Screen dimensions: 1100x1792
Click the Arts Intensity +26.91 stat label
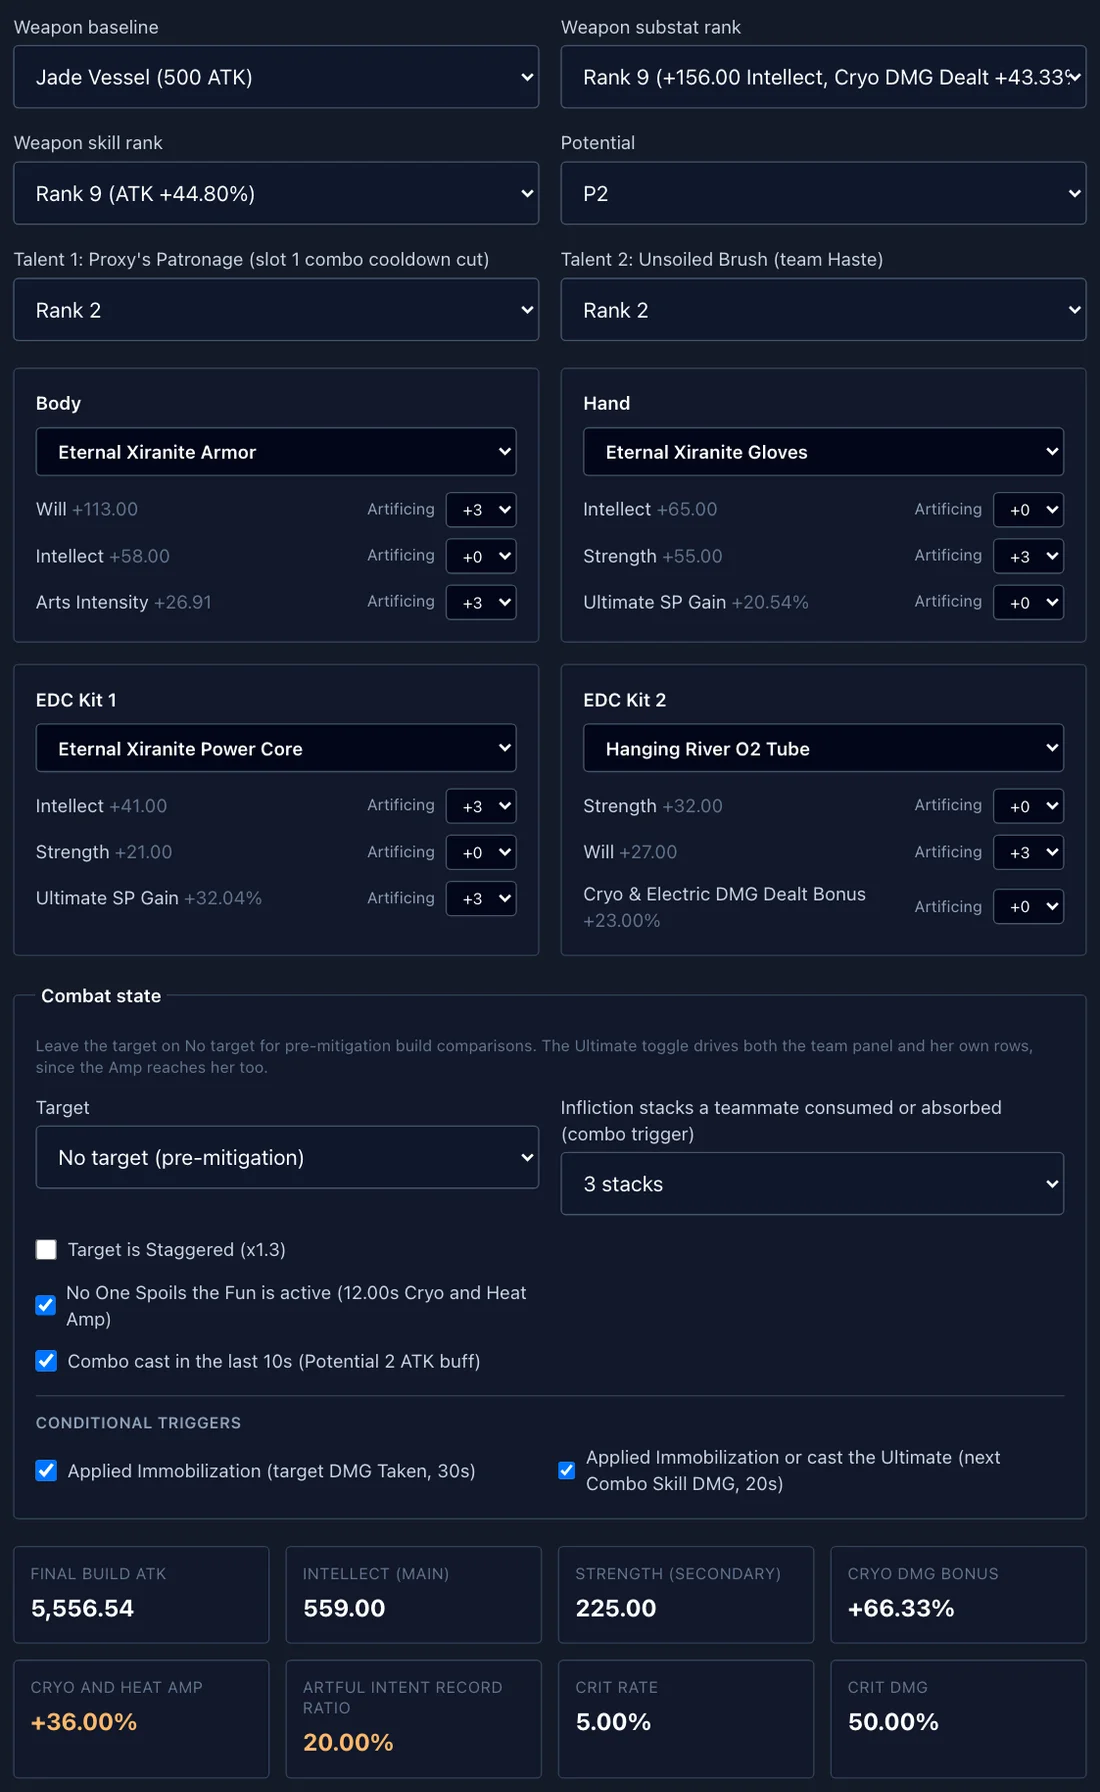123,602
